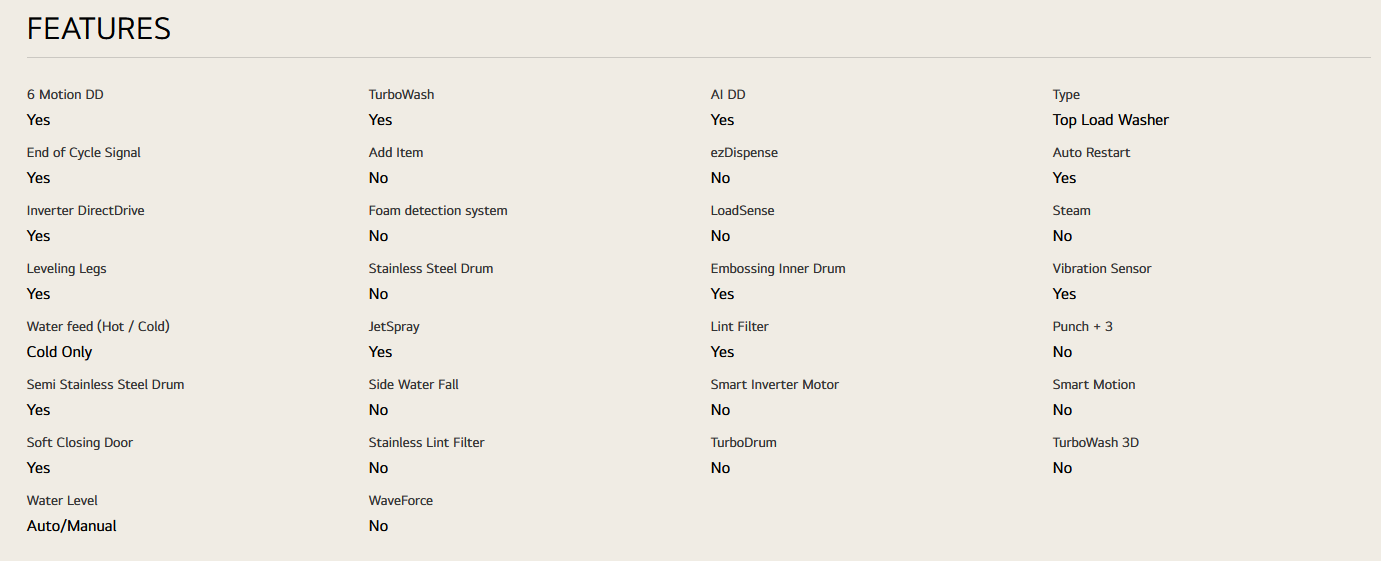This screenshot has width=1381, height=561.
Task: Click the Top Load Washer value
Action: click(x=1110, y=120)
